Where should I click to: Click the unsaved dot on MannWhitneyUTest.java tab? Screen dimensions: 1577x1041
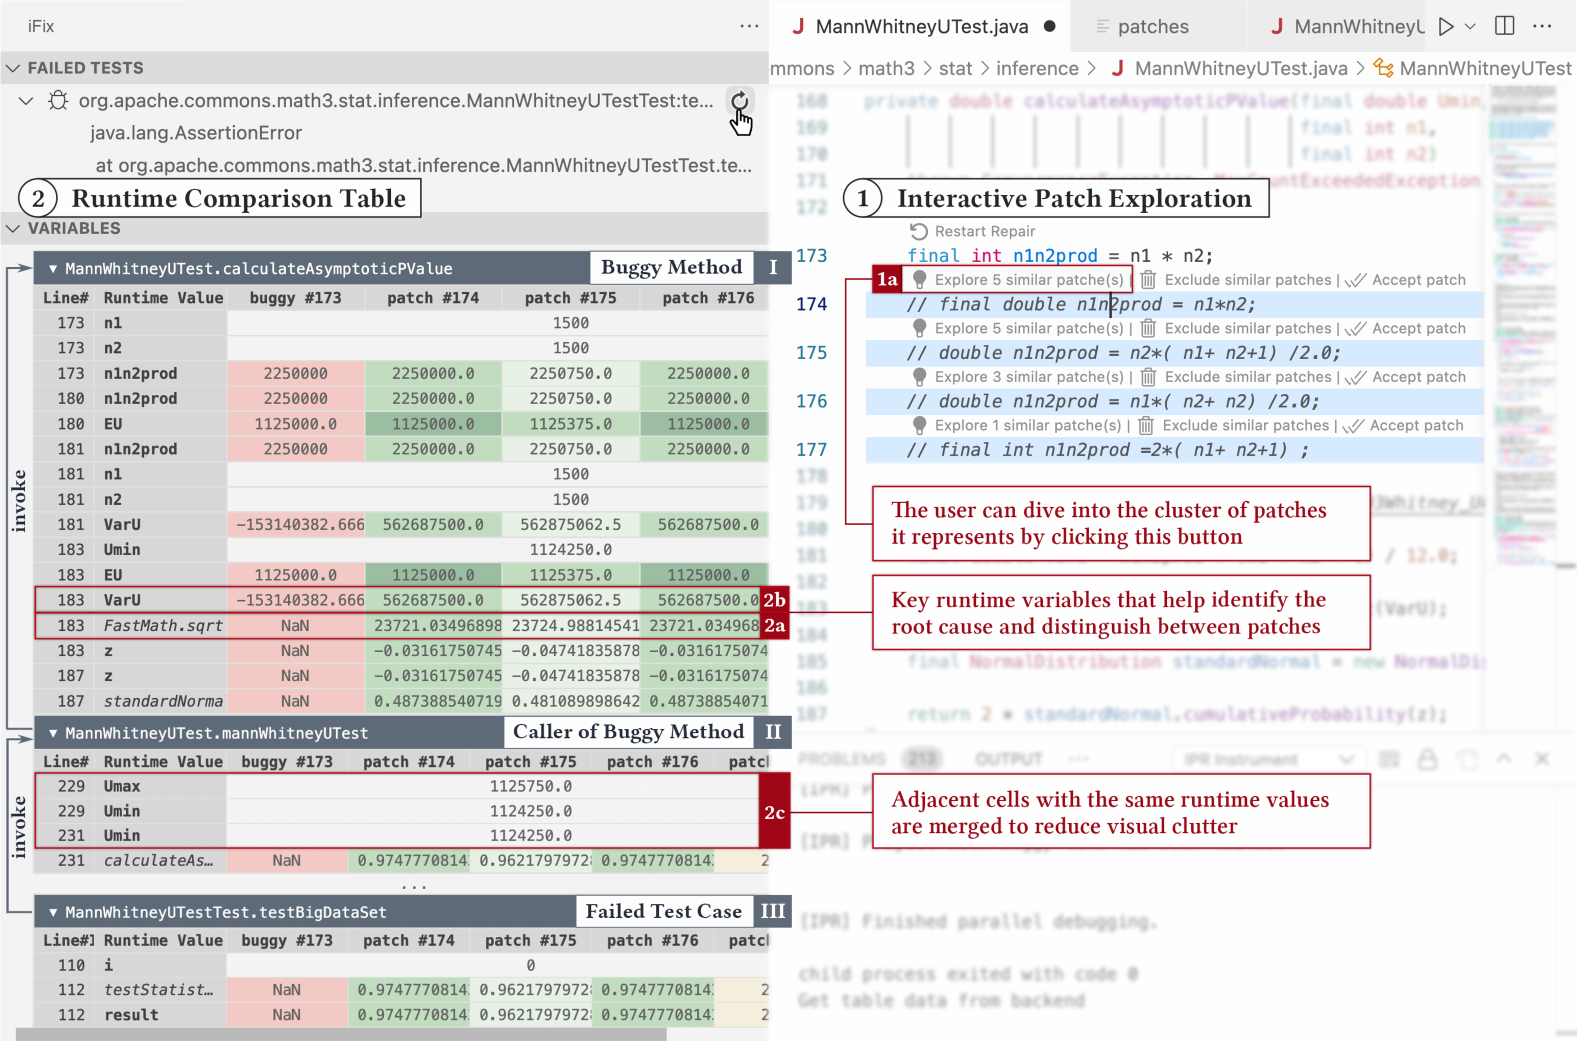[x=1049, y=27]
